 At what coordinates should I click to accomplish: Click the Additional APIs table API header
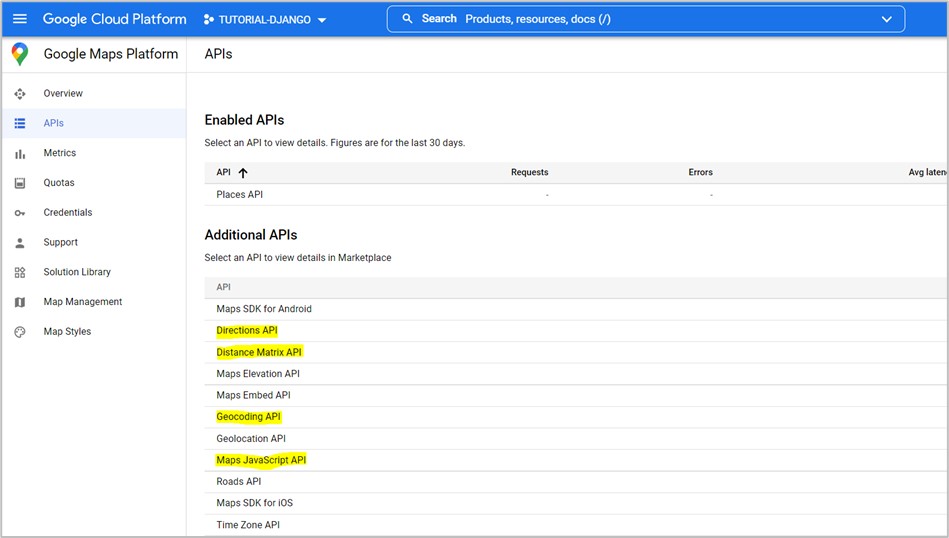click(x=223, y=287)
